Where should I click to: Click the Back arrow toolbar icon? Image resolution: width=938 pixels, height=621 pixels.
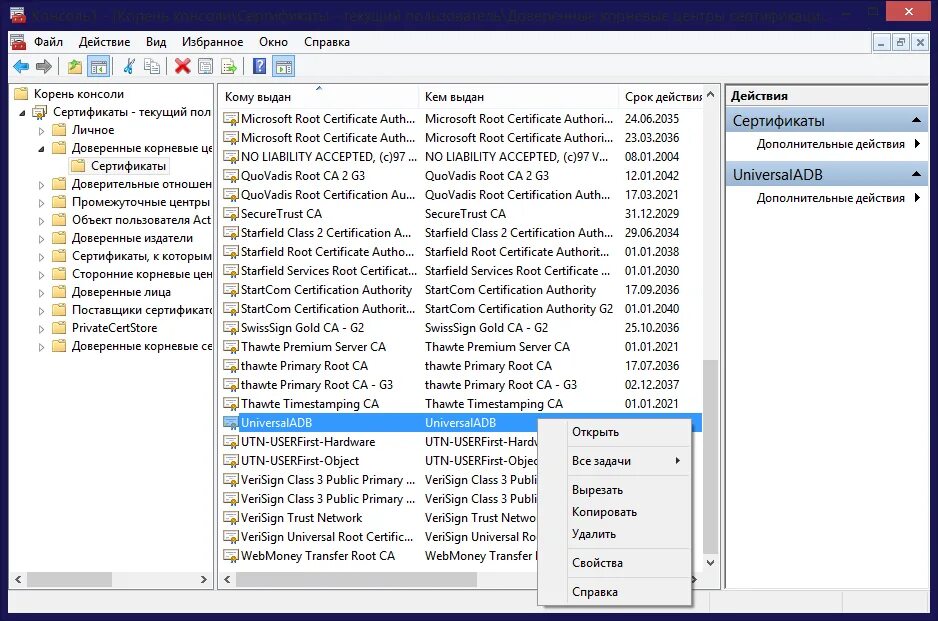point(21,66)
